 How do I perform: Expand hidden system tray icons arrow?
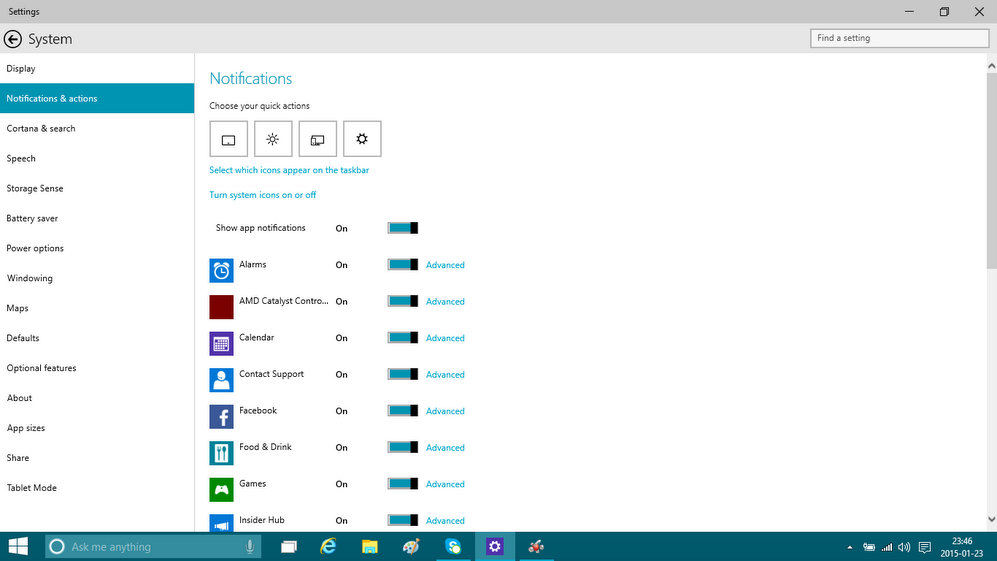pos(850,547)
